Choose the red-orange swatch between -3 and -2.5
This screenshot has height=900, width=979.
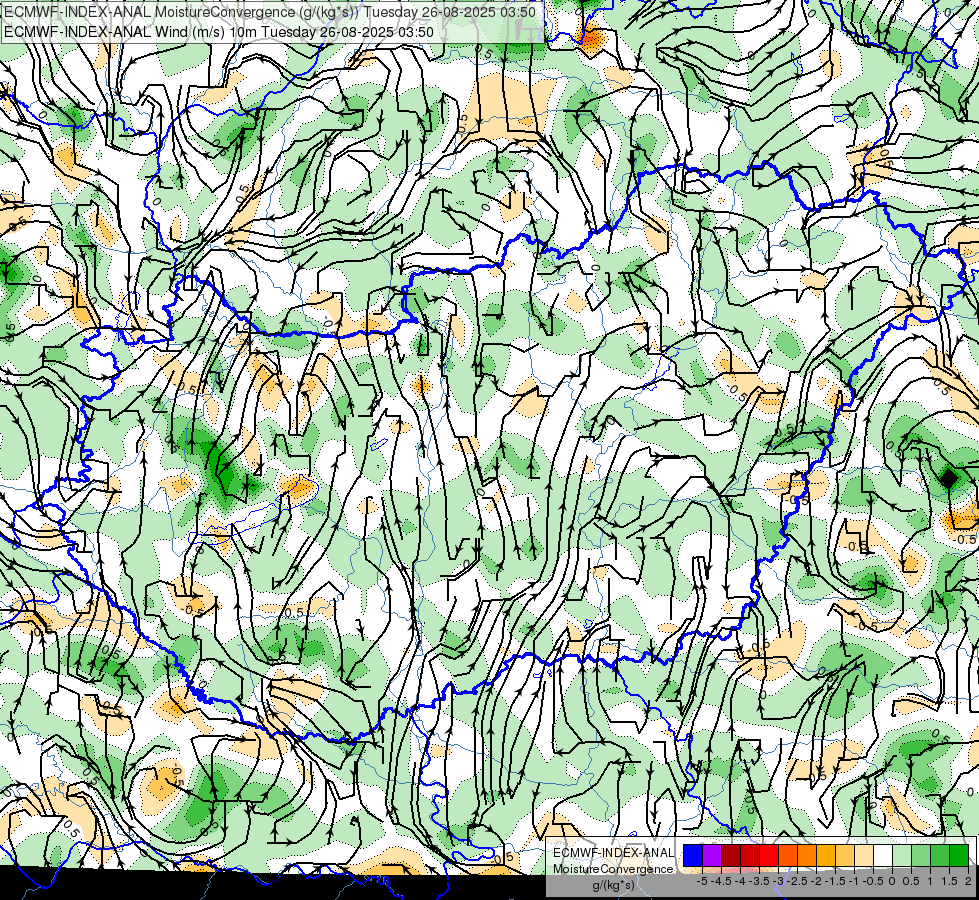(x=788, y=856)
